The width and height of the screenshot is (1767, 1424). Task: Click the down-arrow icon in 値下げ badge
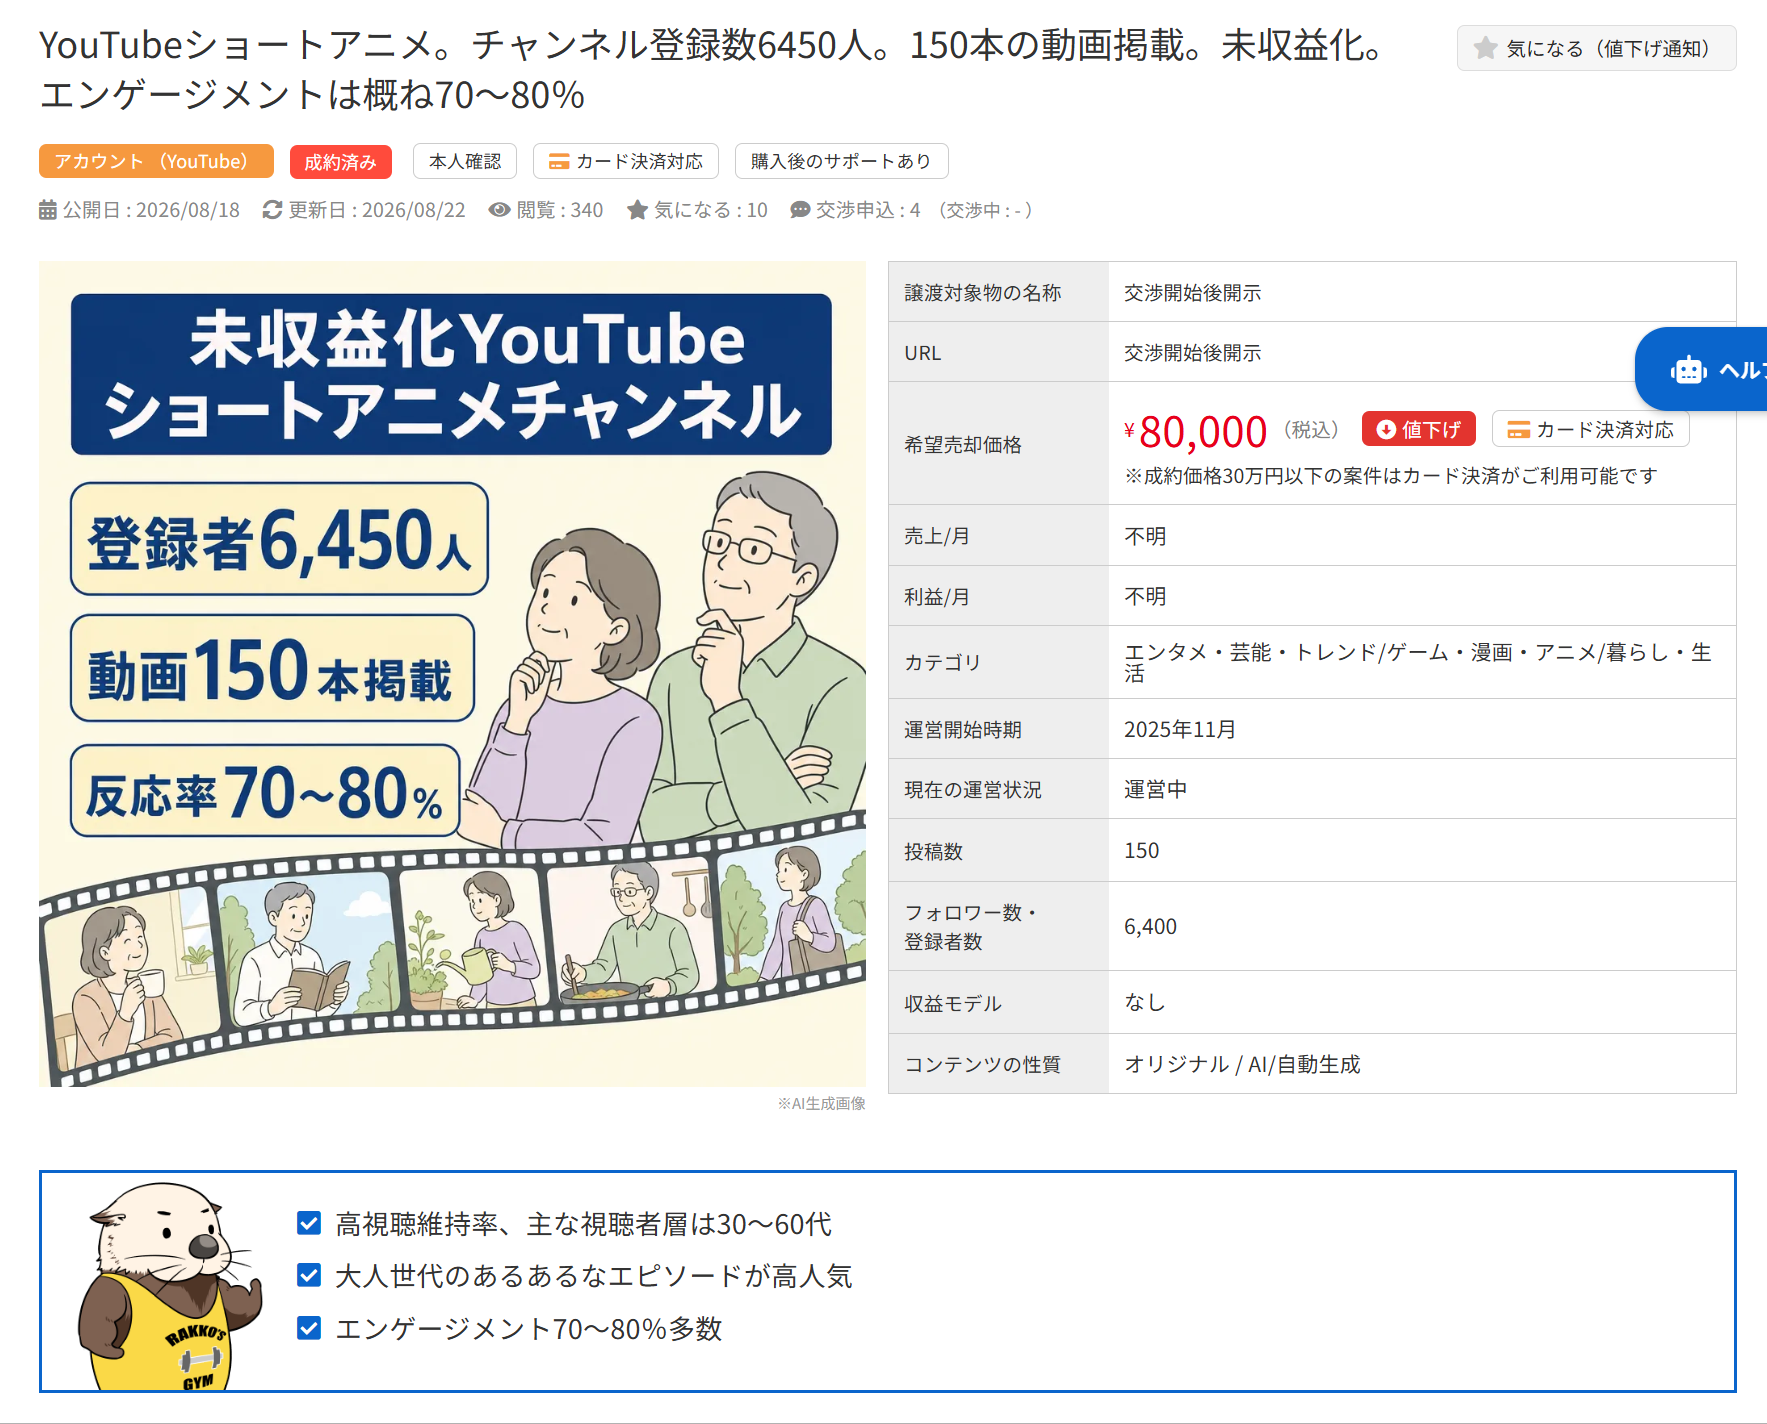click(1386, 429)
